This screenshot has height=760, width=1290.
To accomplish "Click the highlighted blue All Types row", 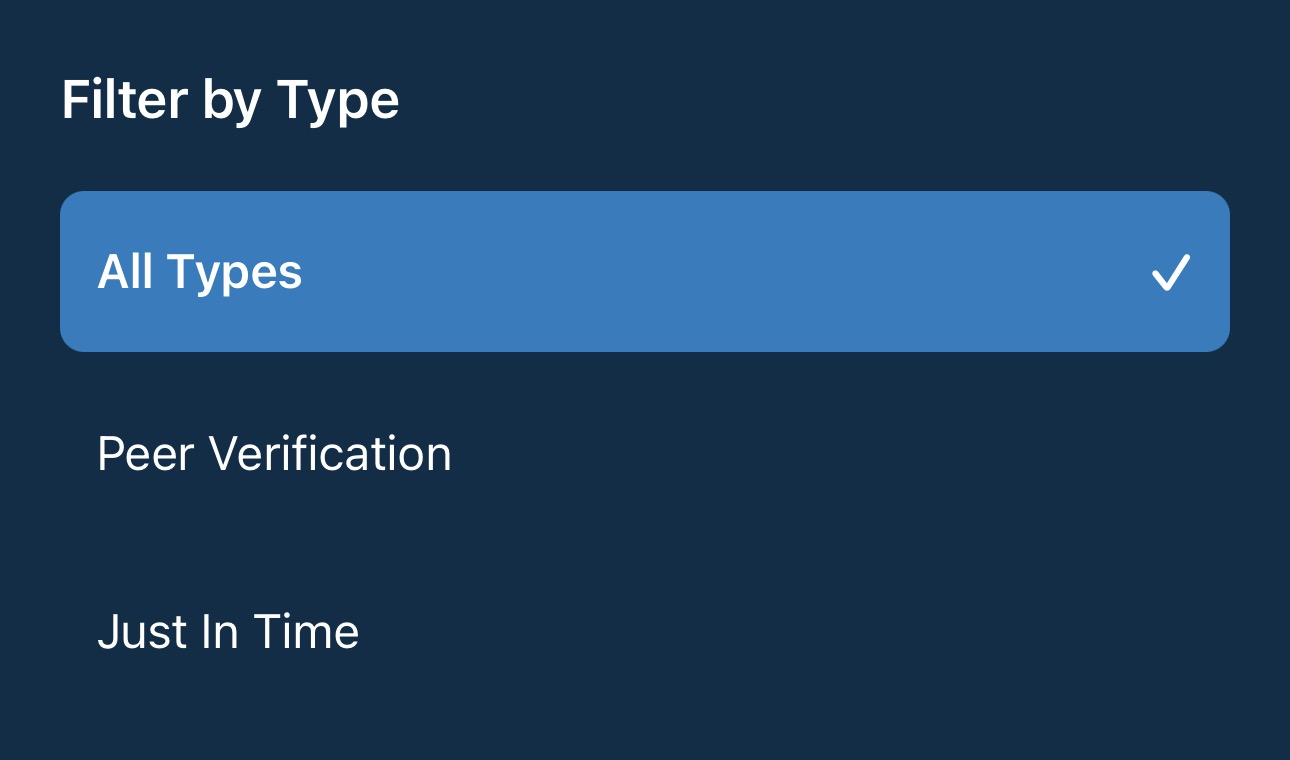I will (x=644, y=272).
